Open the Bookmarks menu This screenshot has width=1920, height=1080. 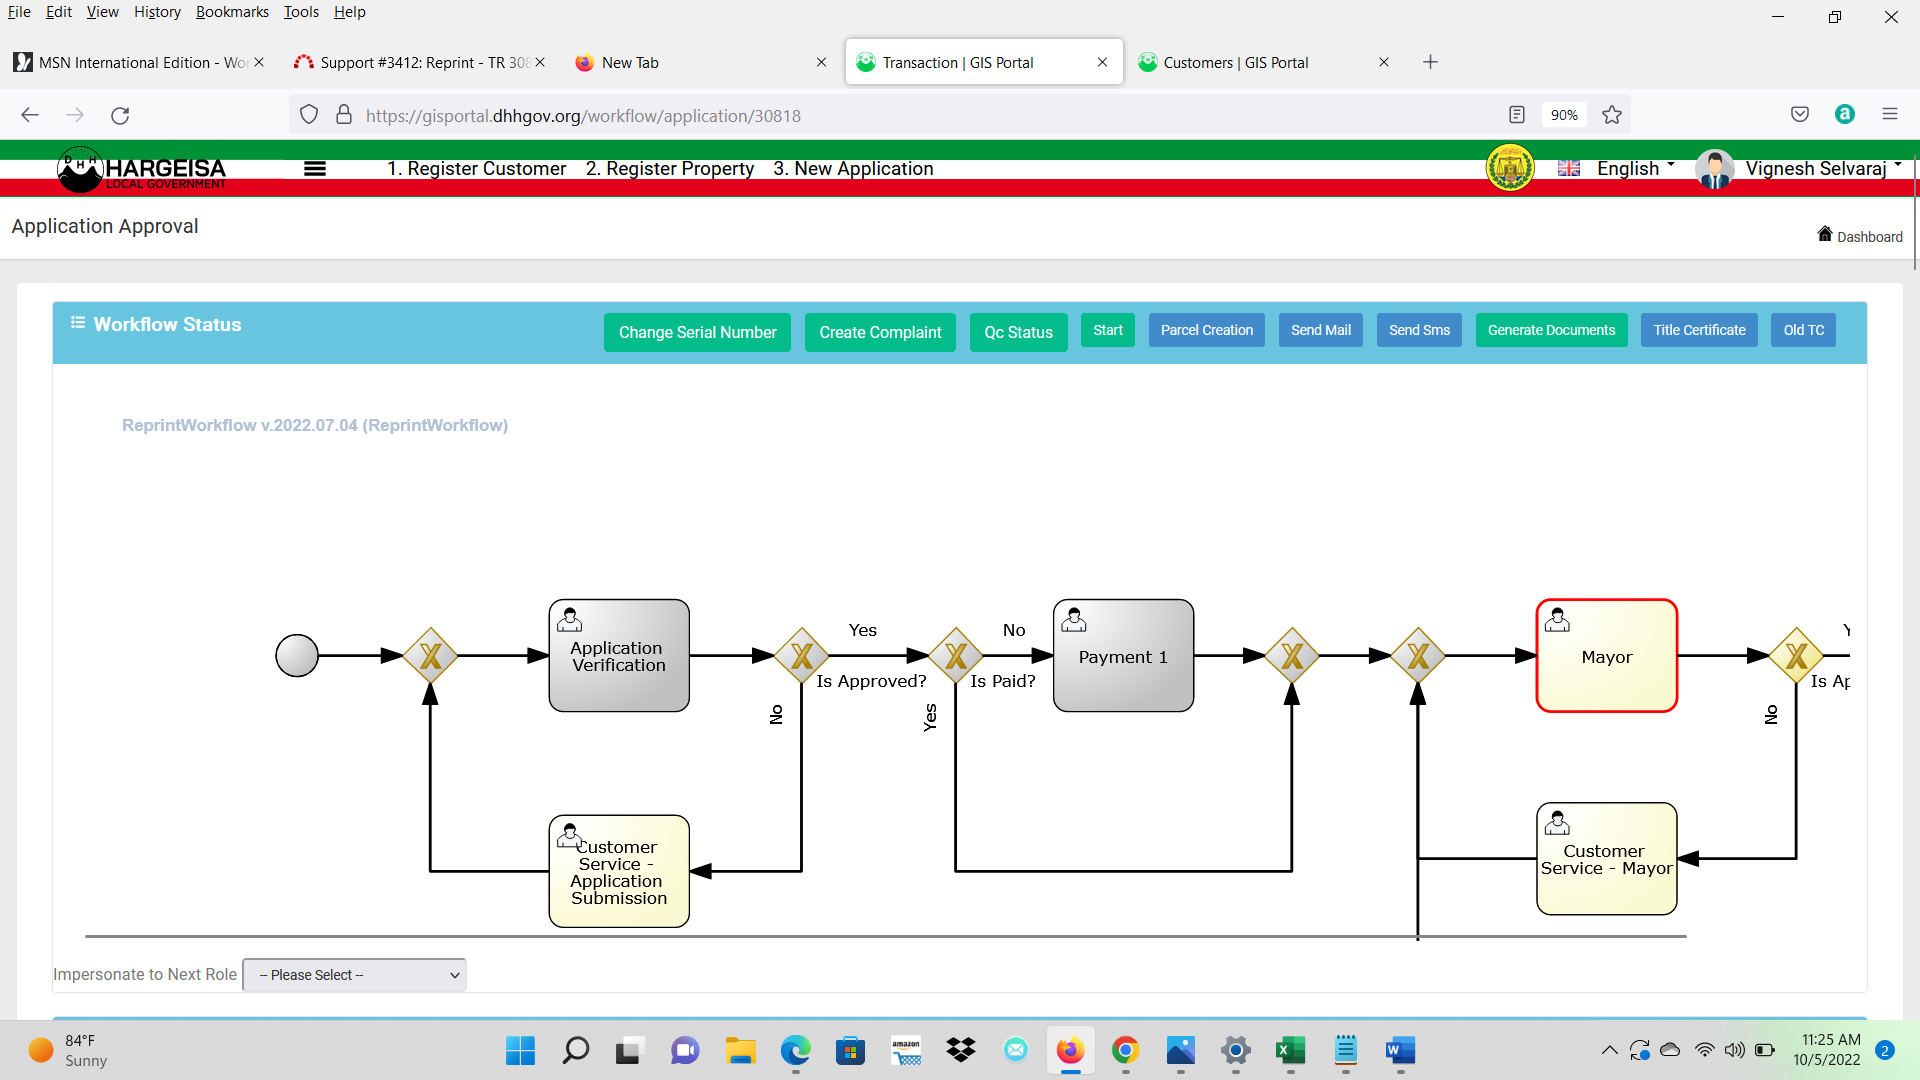[232, 12]
